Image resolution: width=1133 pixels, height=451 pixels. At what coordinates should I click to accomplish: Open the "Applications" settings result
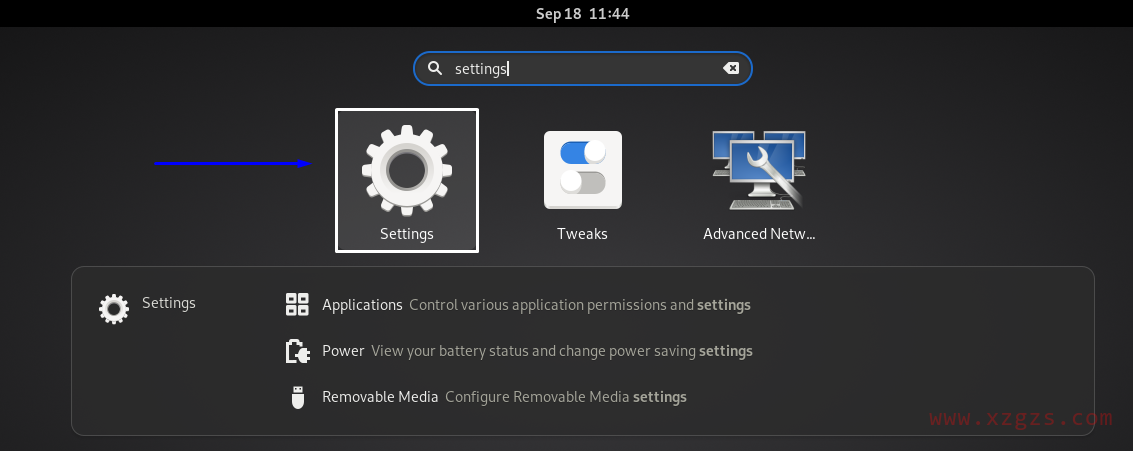pos(362,305)
